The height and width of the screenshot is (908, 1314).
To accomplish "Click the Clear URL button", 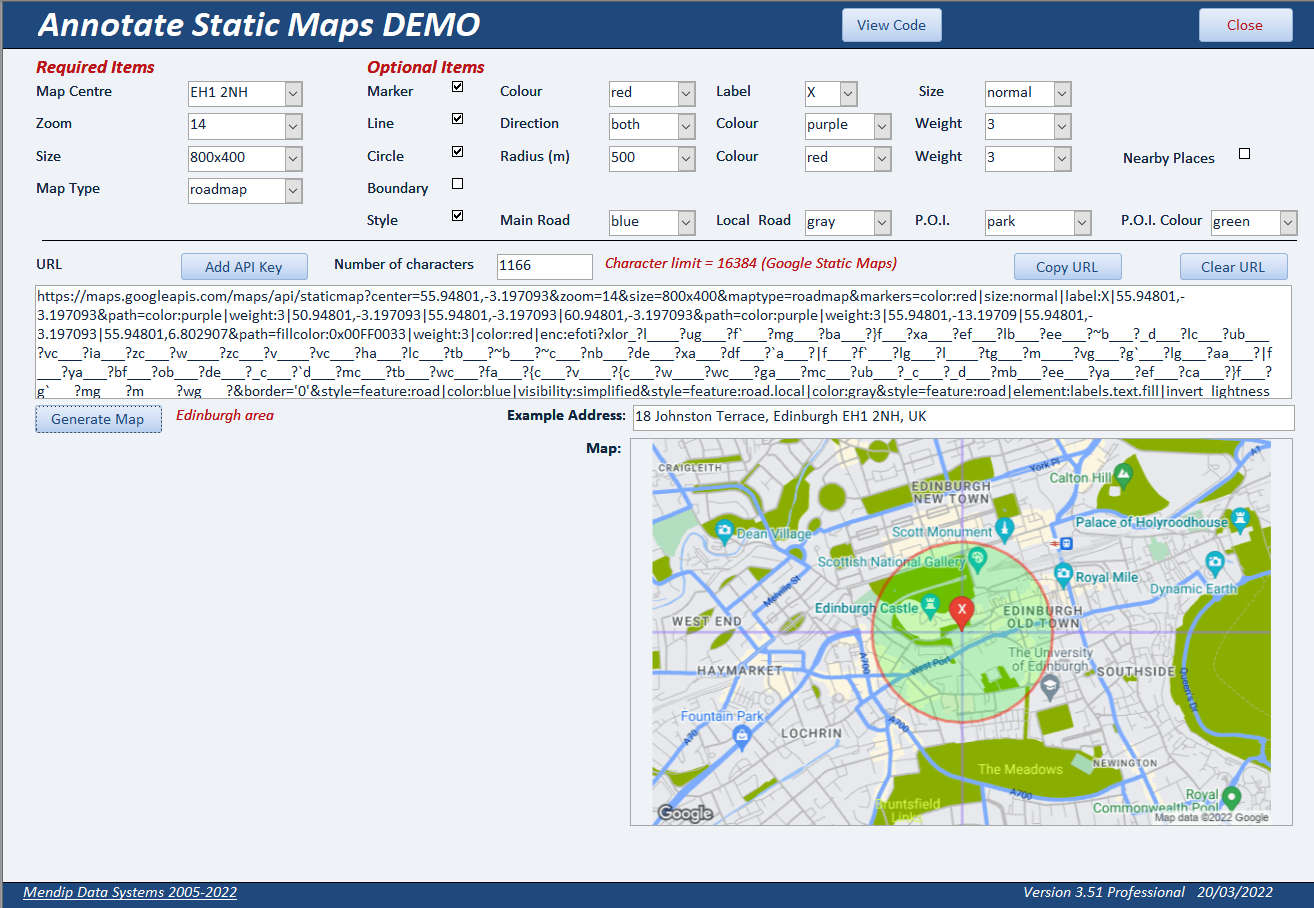I will [x=1233, y=267].
